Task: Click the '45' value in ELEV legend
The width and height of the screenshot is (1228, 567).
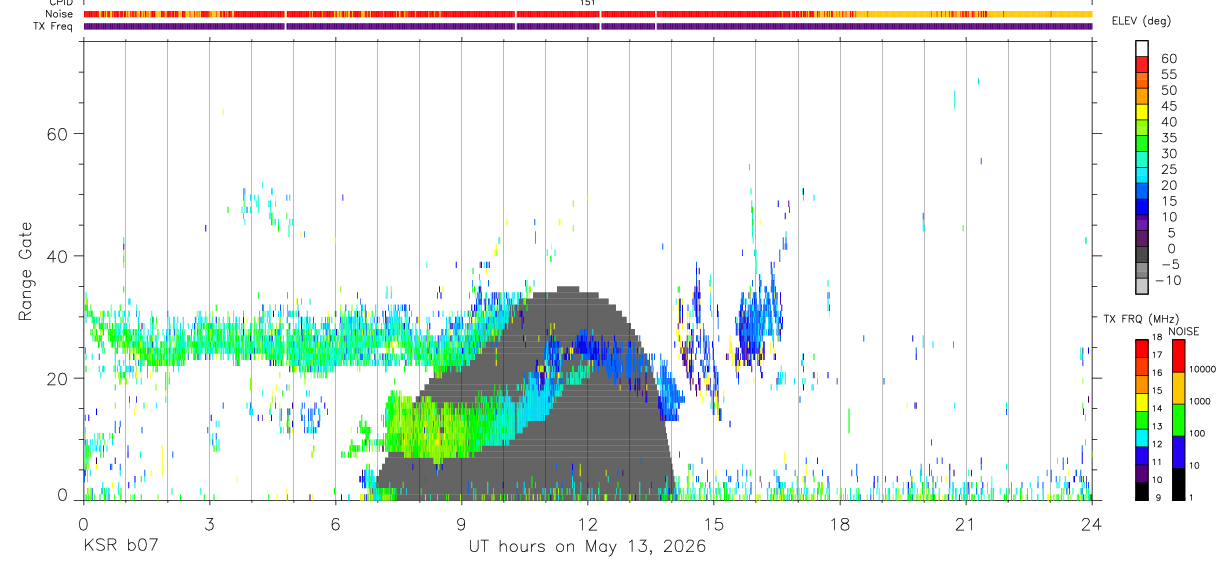Action: [1168, 106]
